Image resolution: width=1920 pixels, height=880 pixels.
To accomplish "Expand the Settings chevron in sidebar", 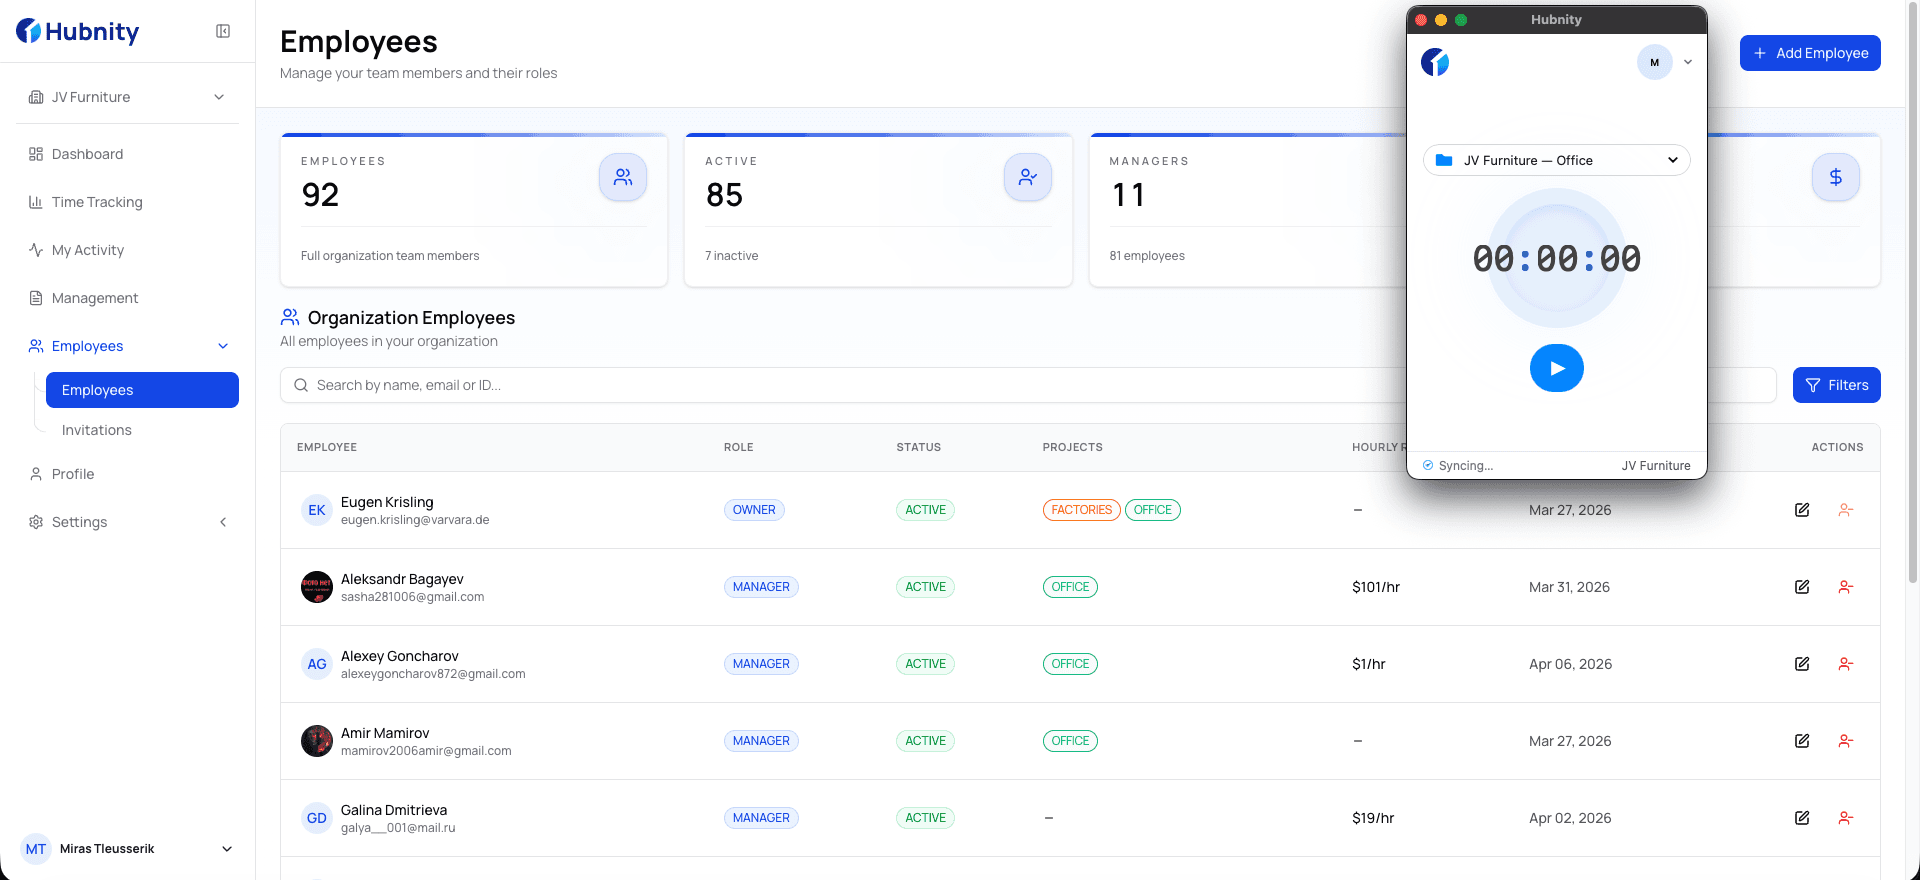I will [223, 522].
